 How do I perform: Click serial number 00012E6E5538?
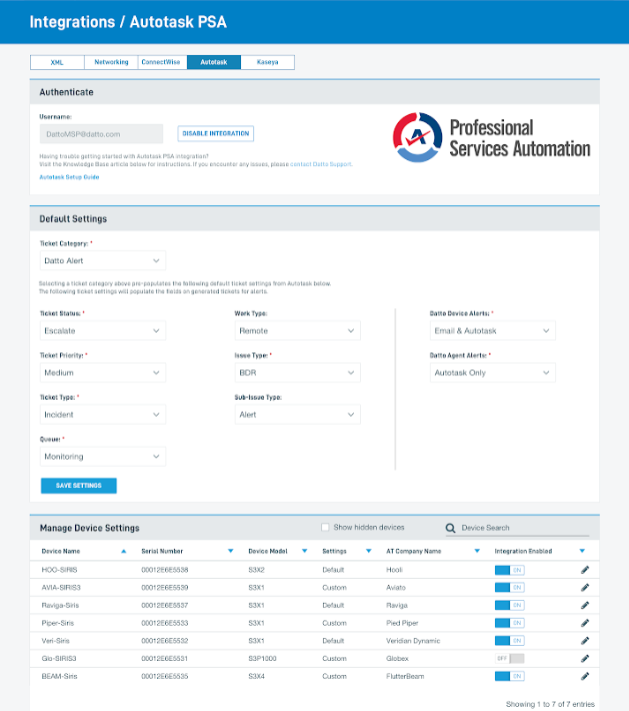(165, 570)
